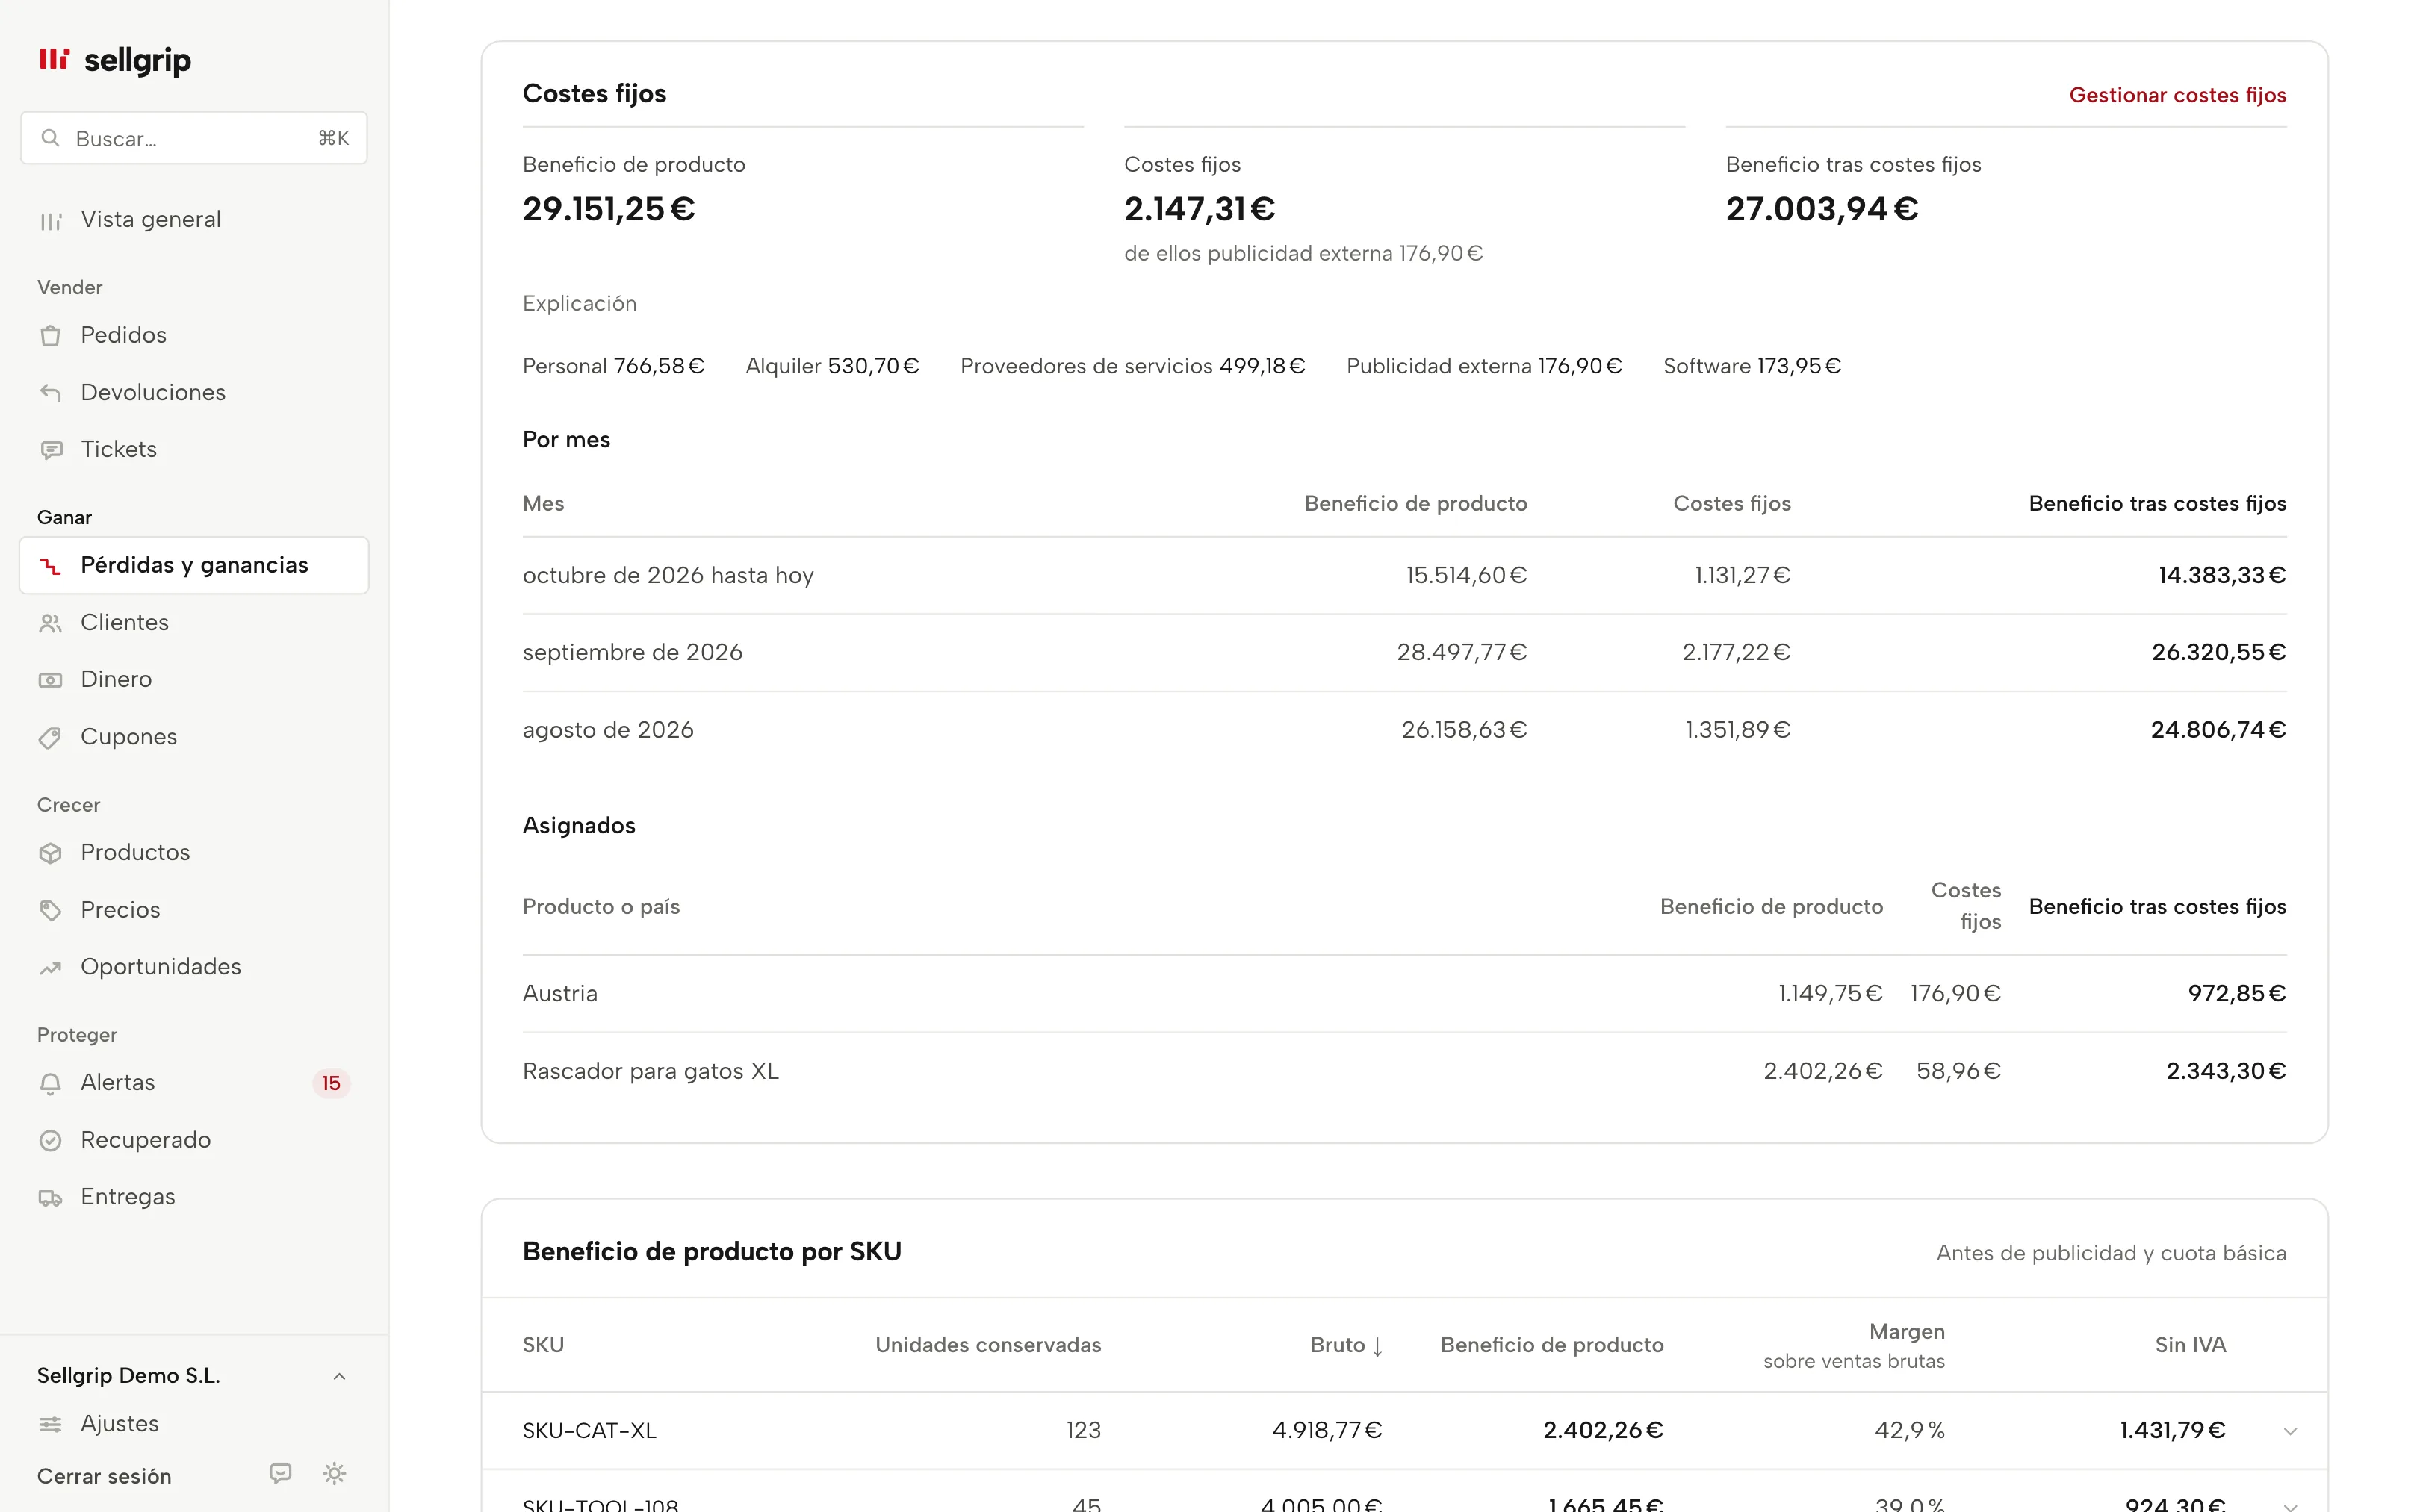Viewport: 2420px width, 1512px height.
Task: Click the Entregas truck icon
Action: 50,1198
